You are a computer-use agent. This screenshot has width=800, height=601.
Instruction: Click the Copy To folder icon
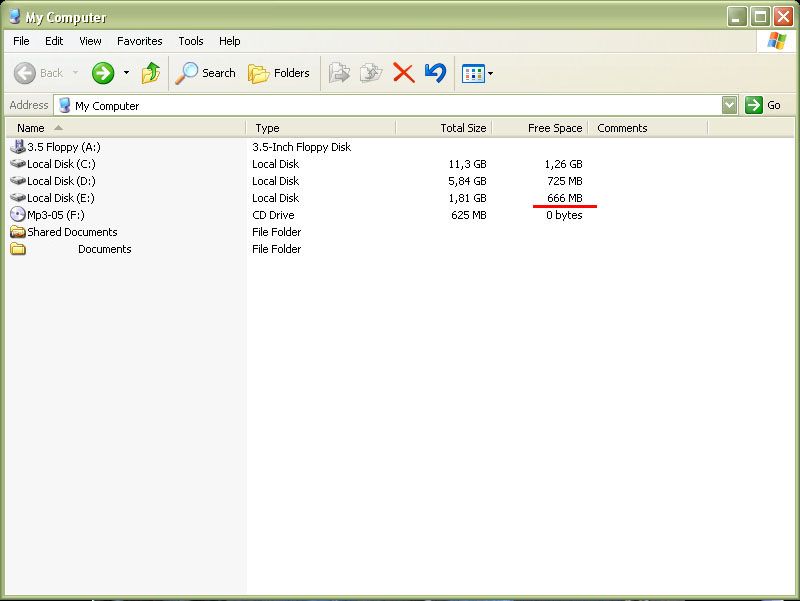point(371,73)
